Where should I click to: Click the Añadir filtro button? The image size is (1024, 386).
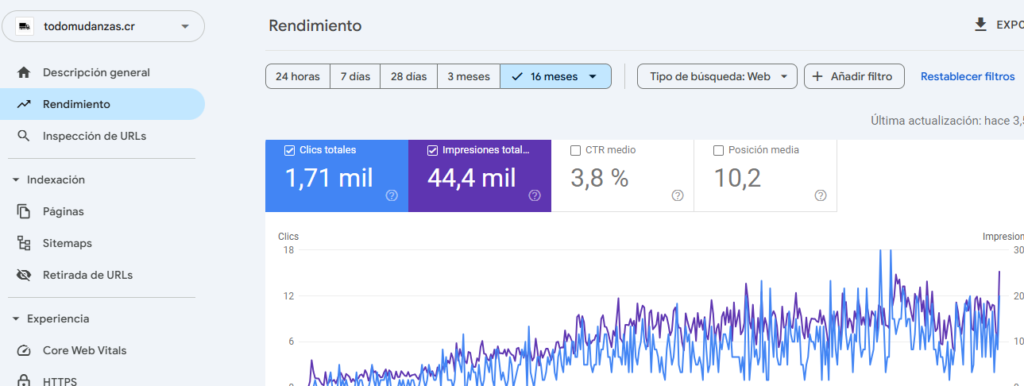(x=854, y=76)
